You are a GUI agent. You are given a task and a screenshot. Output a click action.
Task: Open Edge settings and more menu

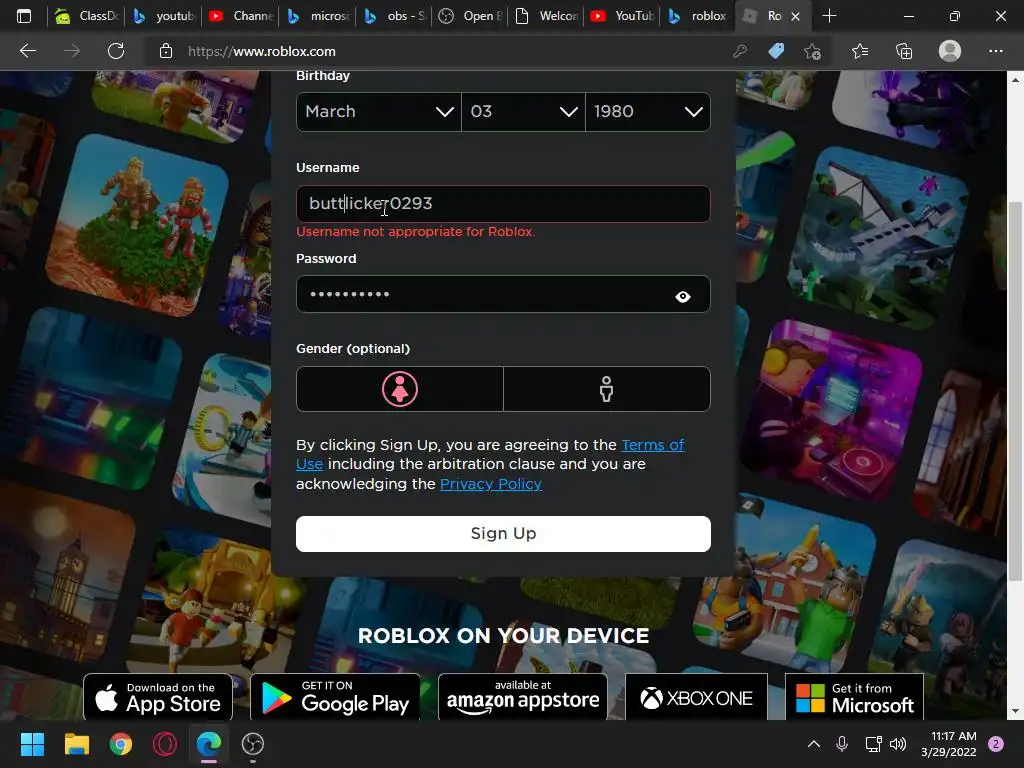tap(995, 51)
